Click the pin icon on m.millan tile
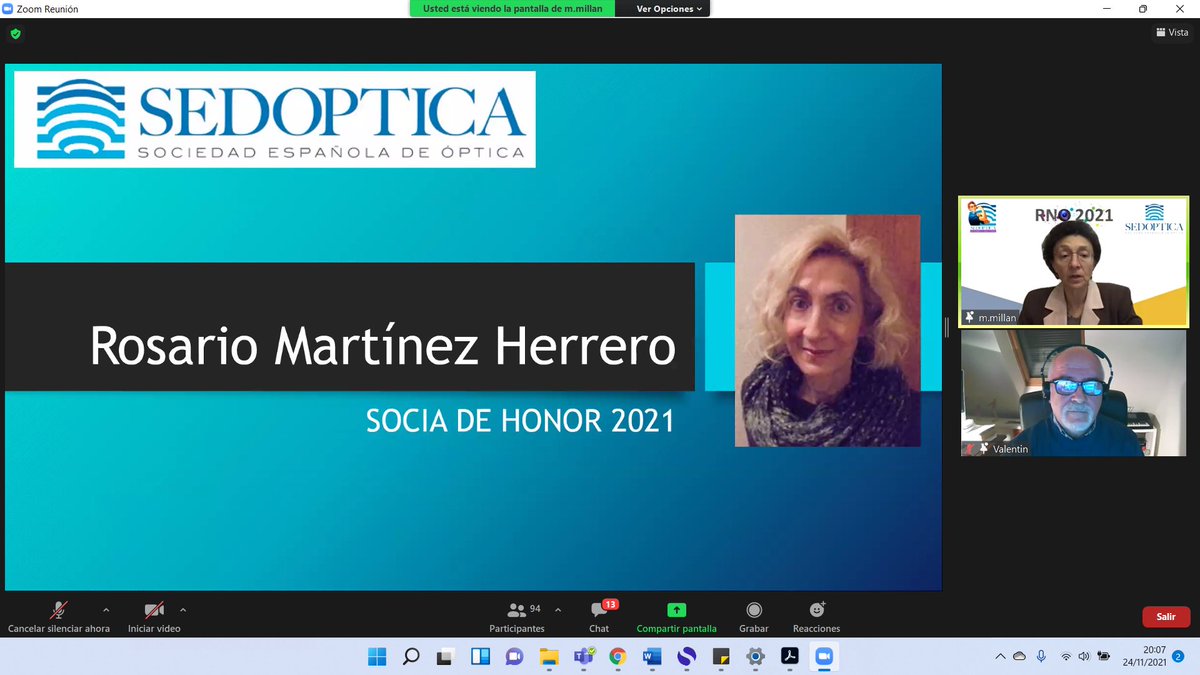Screen dimensions: 1200x675 (x=969, y=317)
